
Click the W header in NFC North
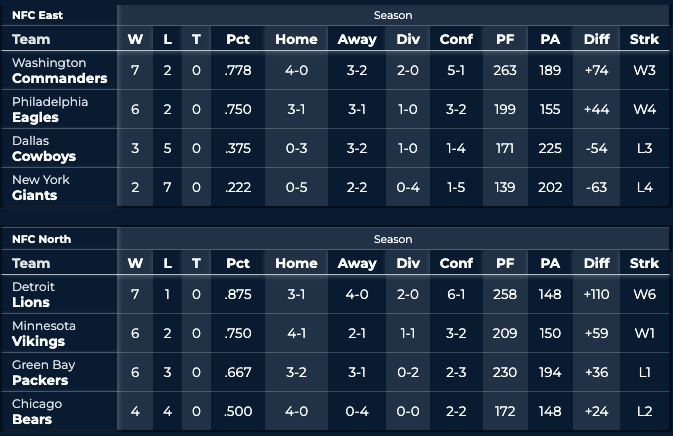(135, 263)
